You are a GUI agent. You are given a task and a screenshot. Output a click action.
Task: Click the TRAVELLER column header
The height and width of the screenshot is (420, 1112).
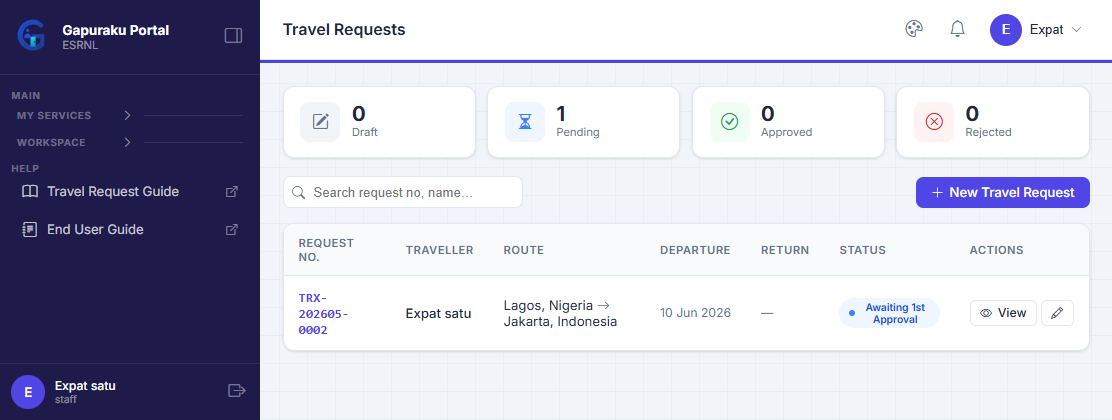click(440, 250)
